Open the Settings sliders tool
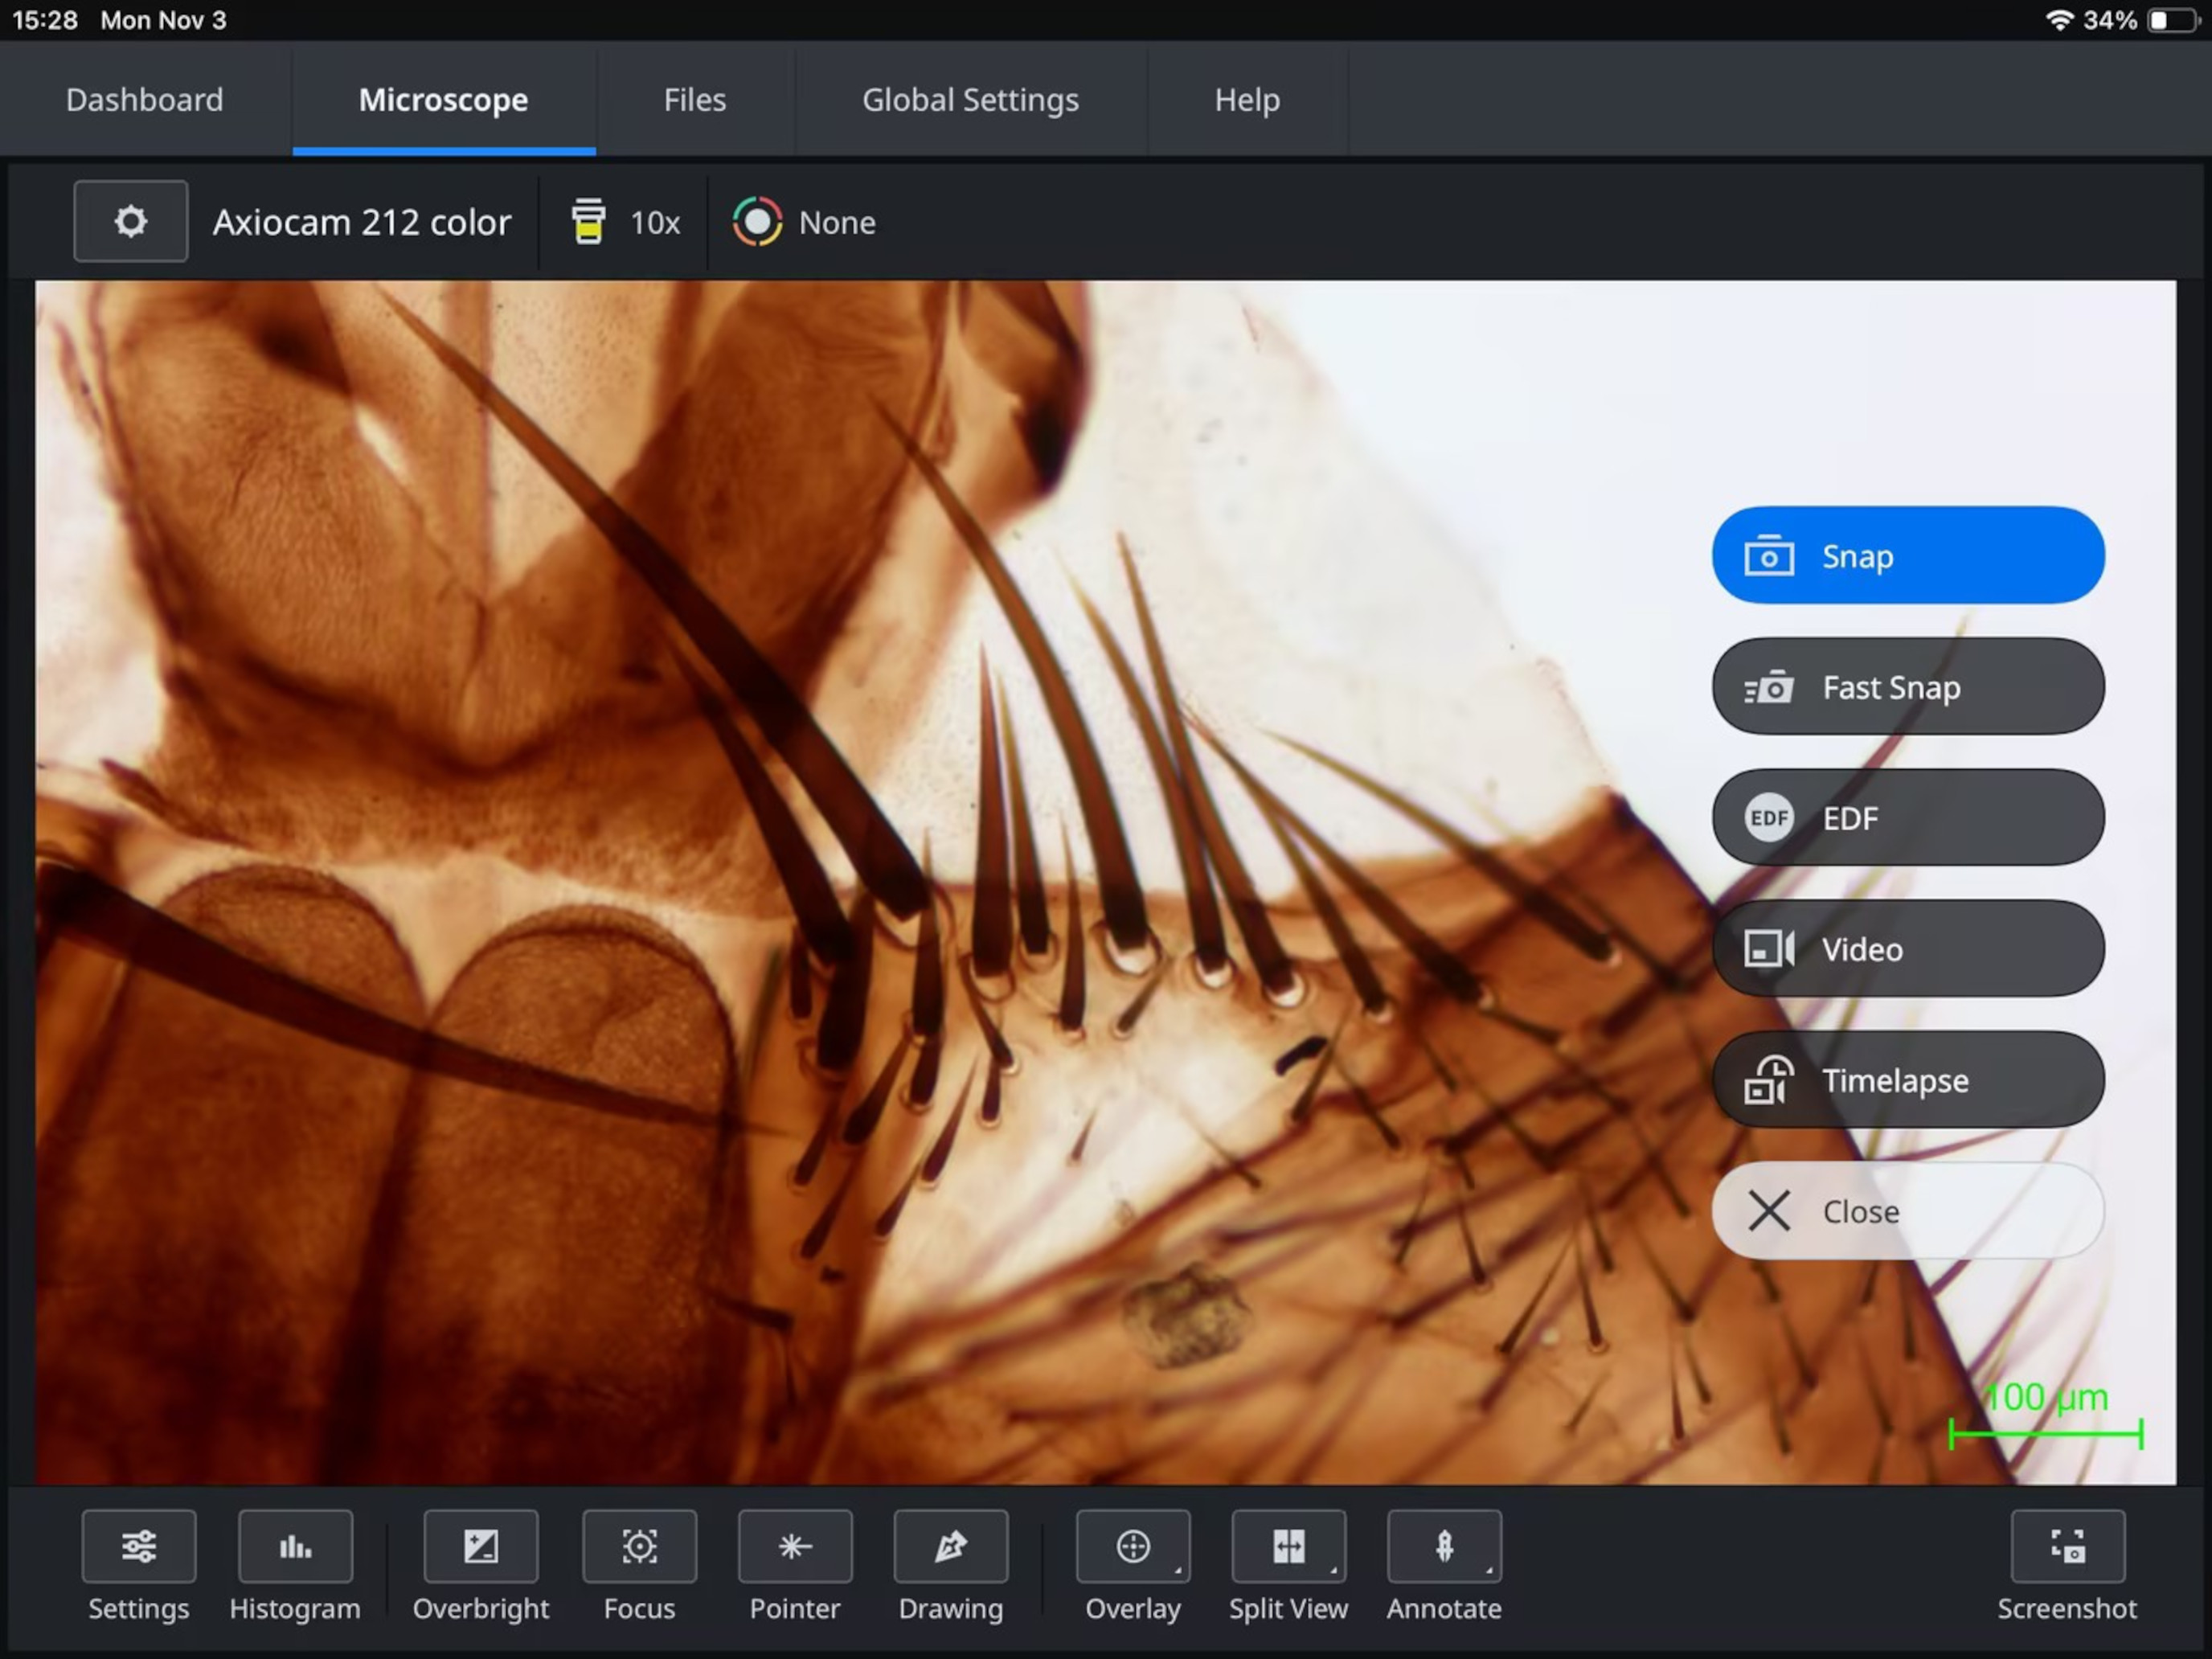Screen dimensions: 2212x1659 [139, 1546]
